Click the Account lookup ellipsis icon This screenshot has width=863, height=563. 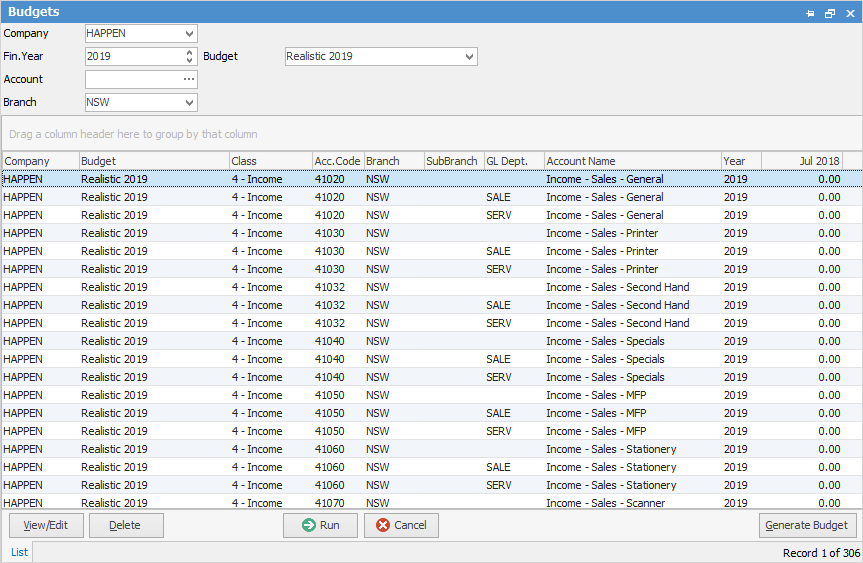click(189, 80)
